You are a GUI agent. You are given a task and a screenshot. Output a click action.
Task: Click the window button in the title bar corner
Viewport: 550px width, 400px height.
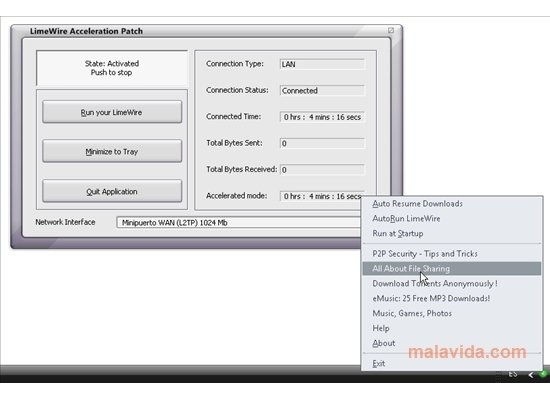pos(391,31)
